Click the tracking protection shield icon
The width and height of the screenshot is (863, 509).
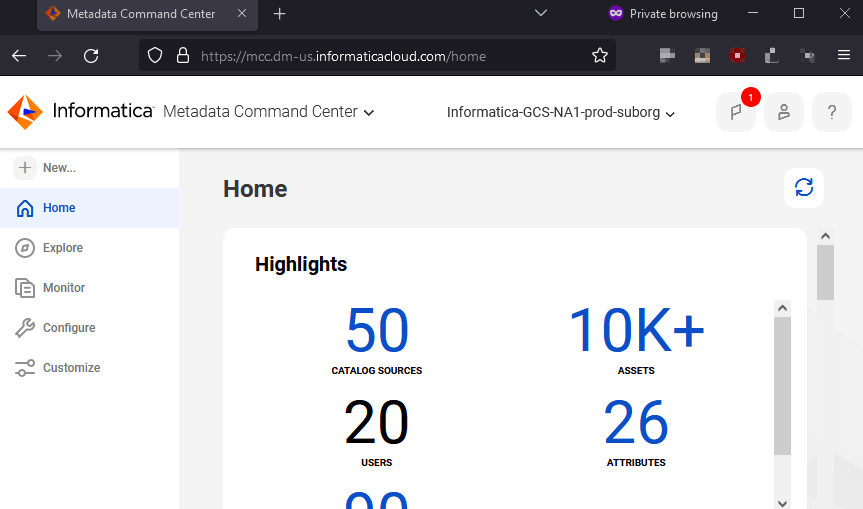(155, 56)
